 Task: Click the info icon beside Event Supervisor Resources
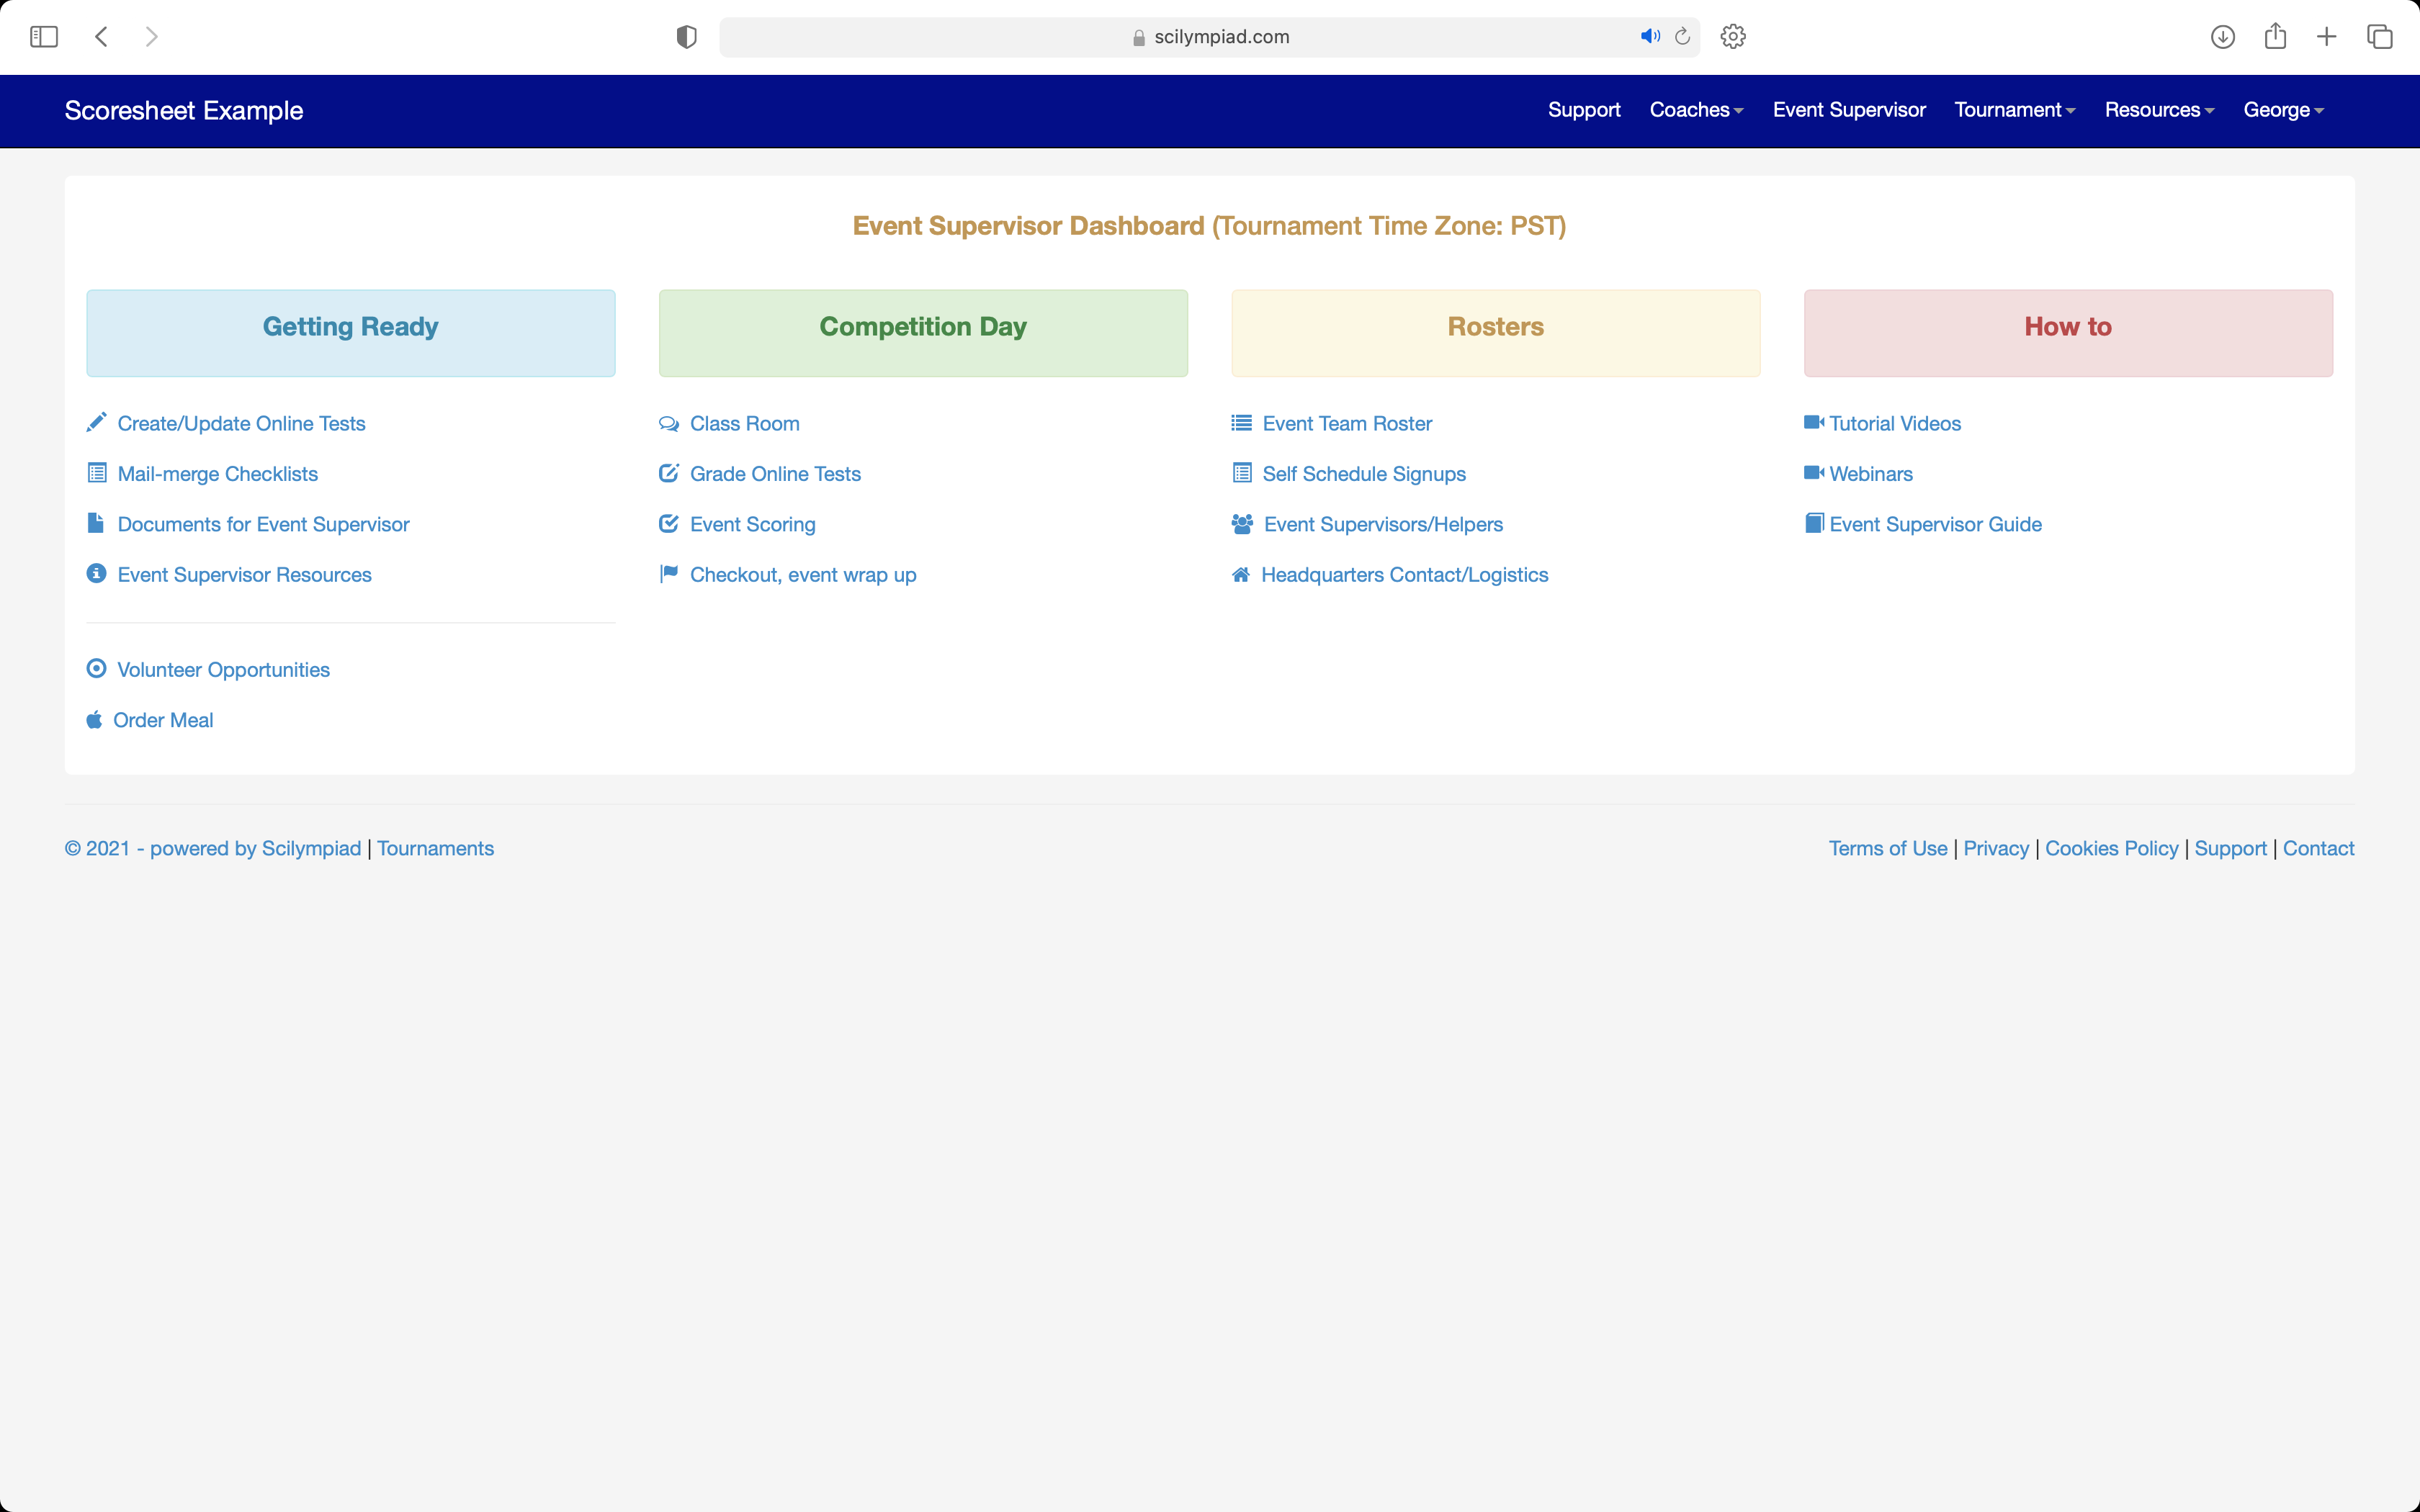click(96, 574)
